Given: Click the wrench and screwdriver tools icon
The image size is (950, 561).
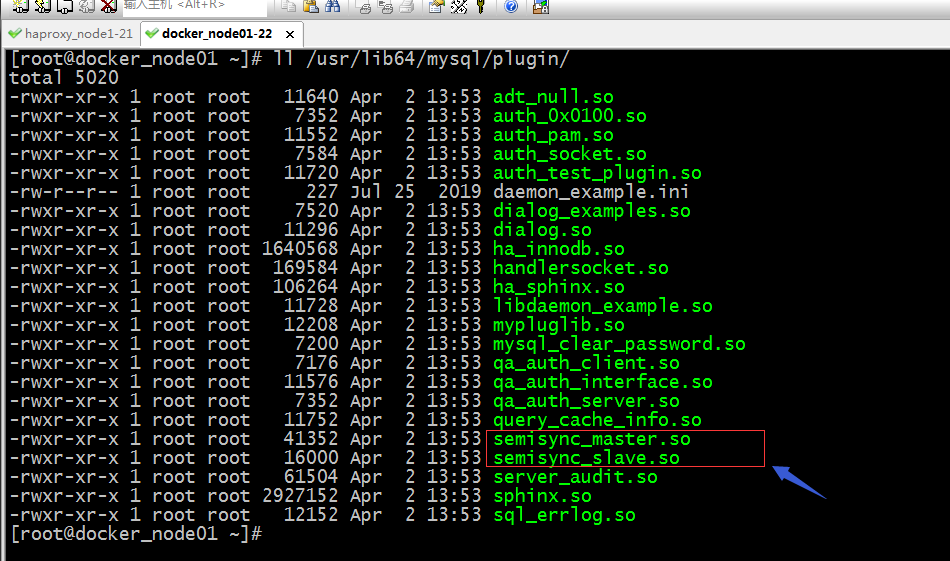Looking at the screenshot, I should [x=459, y=6].
